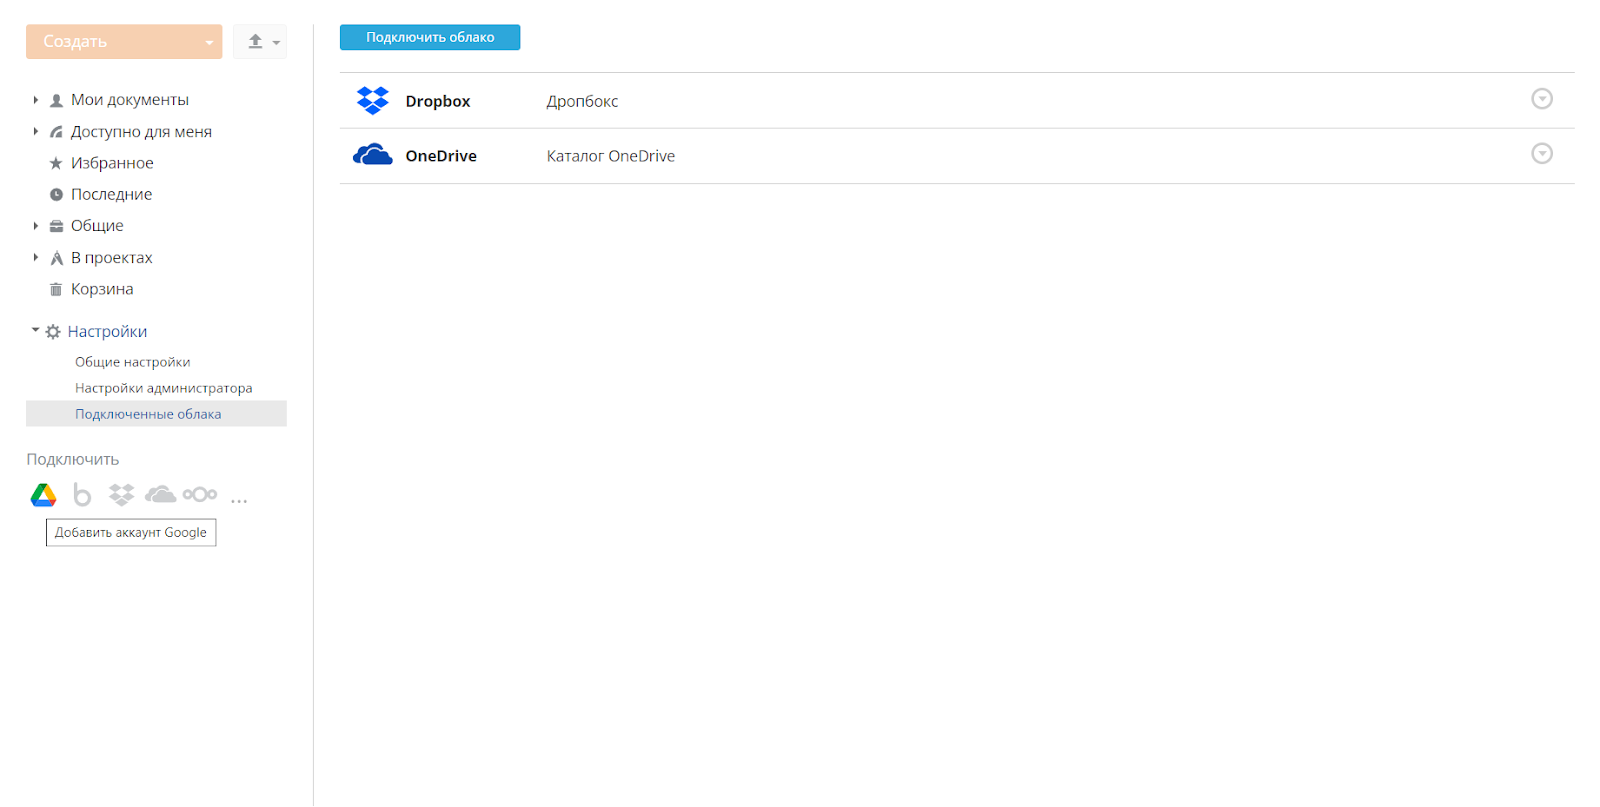Screen dimensions: 1600x807
Task: Expand the В проектах tree node
Action: click(x=35, y=257)
